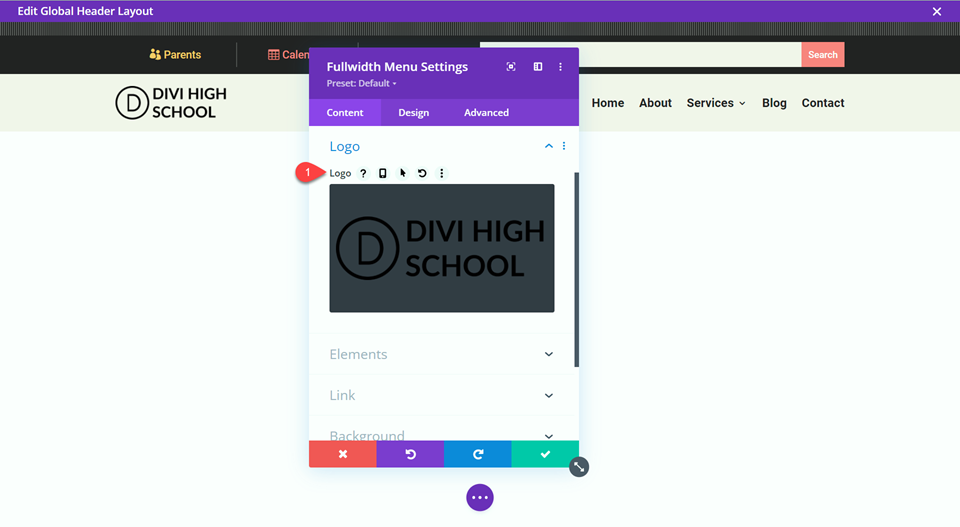Expand the Link section

(x=441, y=395)
